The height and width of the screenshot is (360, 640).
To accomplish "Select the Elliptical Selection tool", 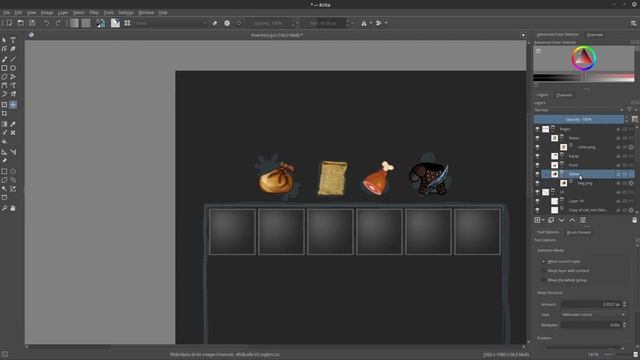I will pos(13,171).
